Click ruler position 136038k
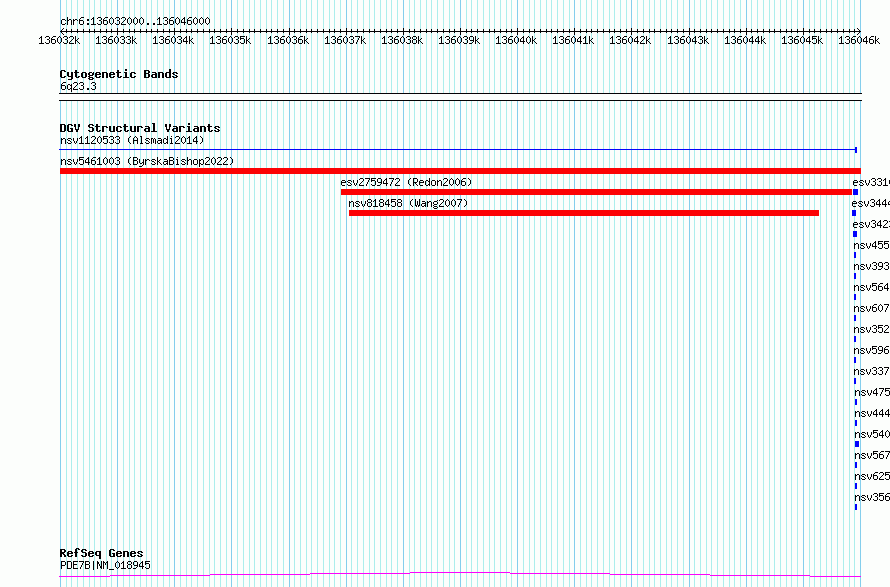890x587 pixels. click(x=402, y=40)
